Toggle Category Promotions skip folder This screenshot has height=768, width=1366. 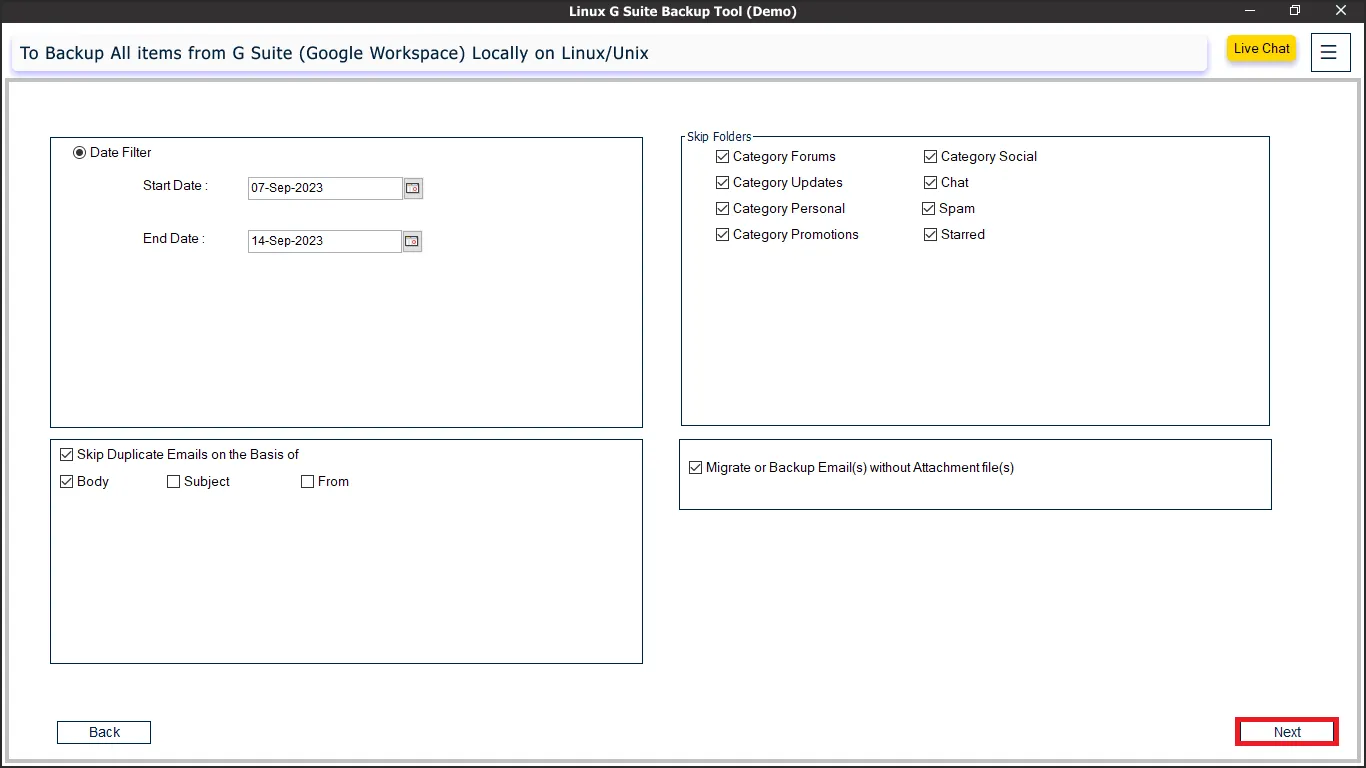tap(723, 235)
